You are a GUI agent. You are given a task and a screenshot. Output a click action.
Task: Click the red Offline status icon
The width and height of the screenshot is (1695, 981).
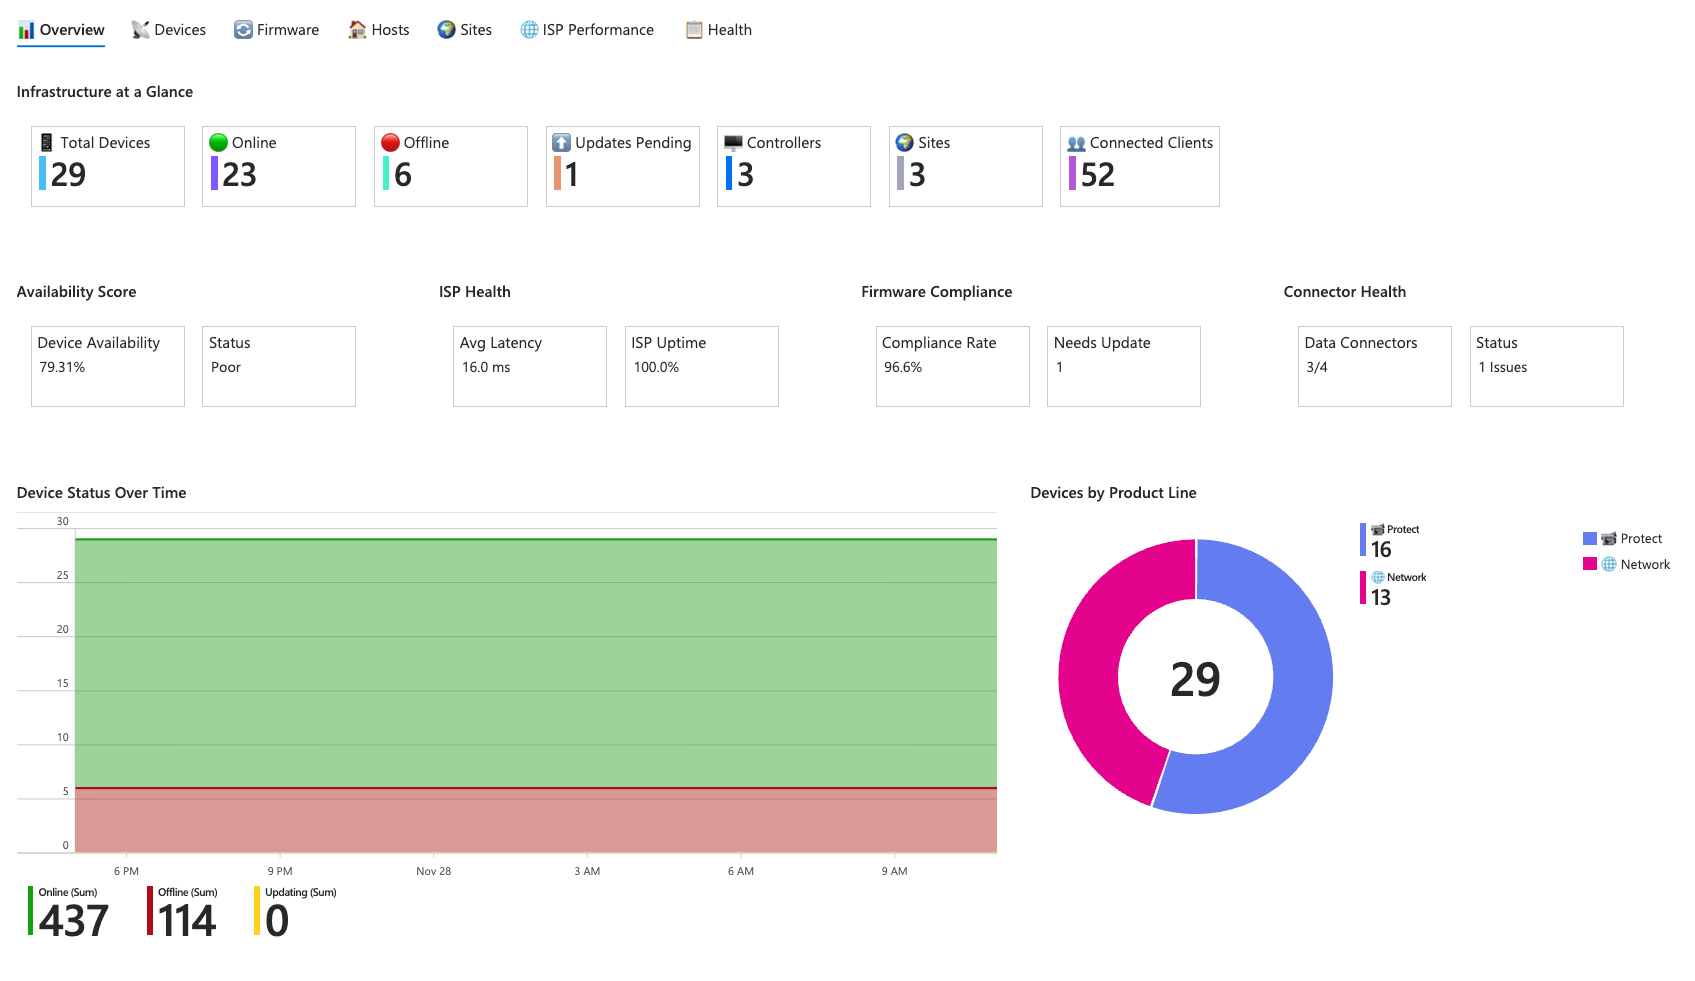(390, 143)
